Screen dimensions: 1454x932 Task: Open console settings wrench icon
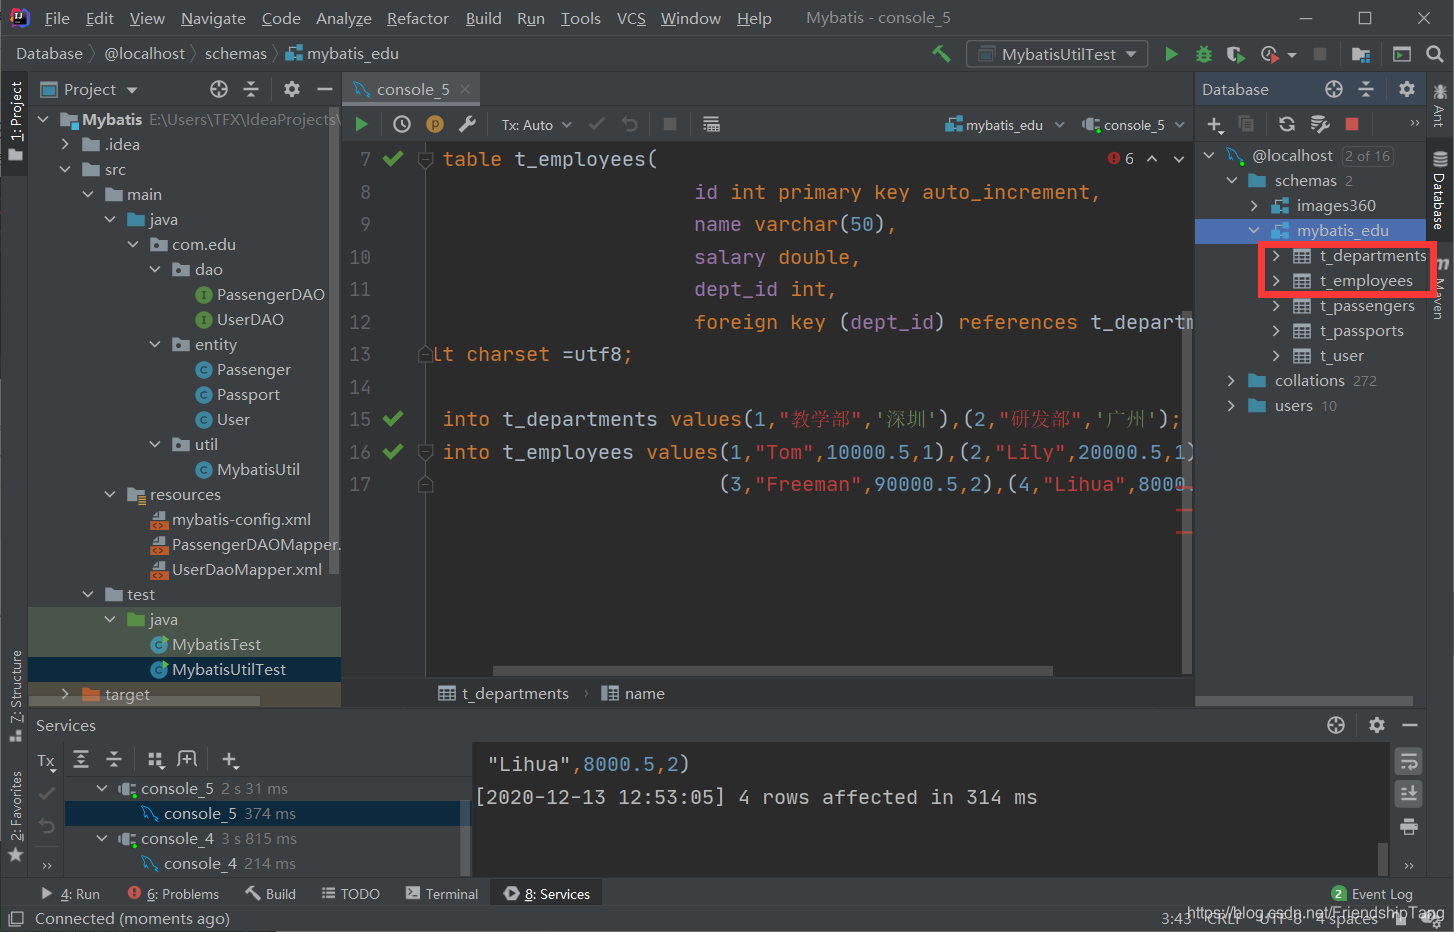click(x=467, y=124)
